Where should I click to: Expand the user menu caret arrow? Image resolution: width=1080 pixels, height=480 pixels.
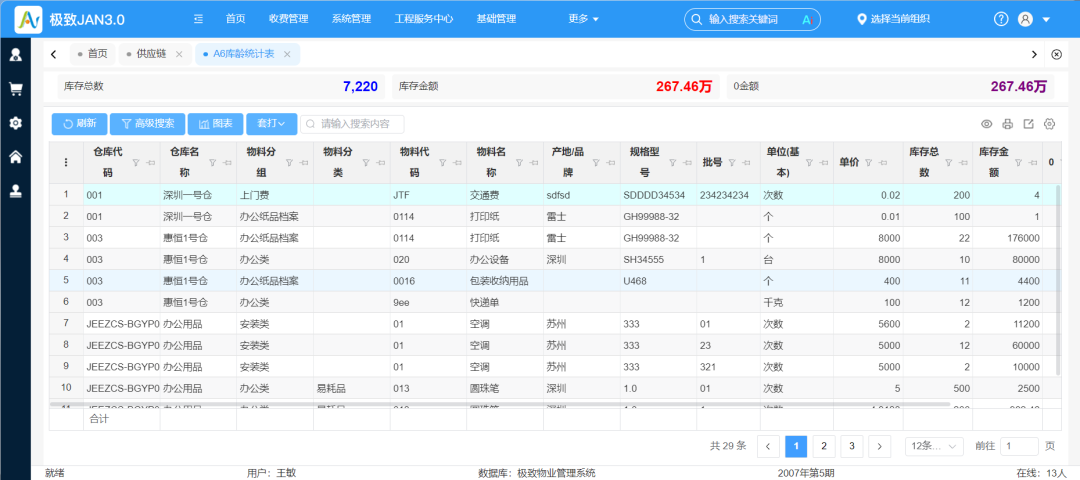[x=1046, y=19]
